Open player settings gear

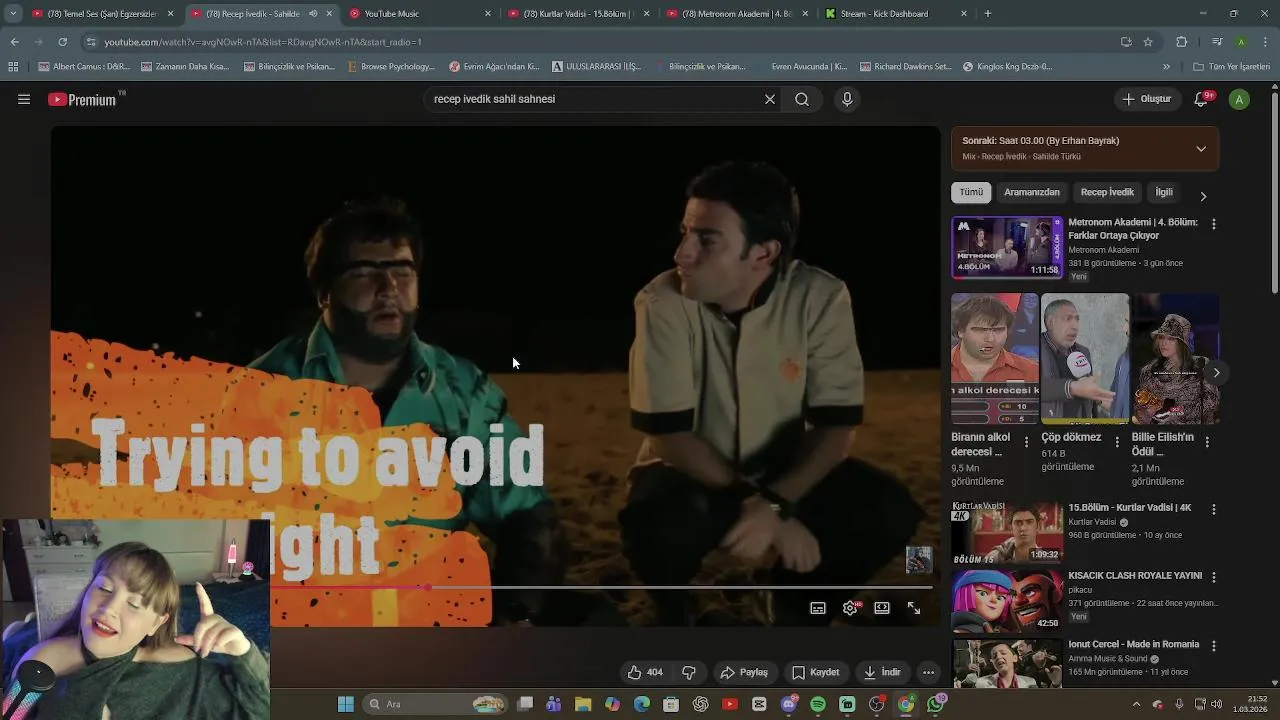pyautogui.click(x=850, y=608)
